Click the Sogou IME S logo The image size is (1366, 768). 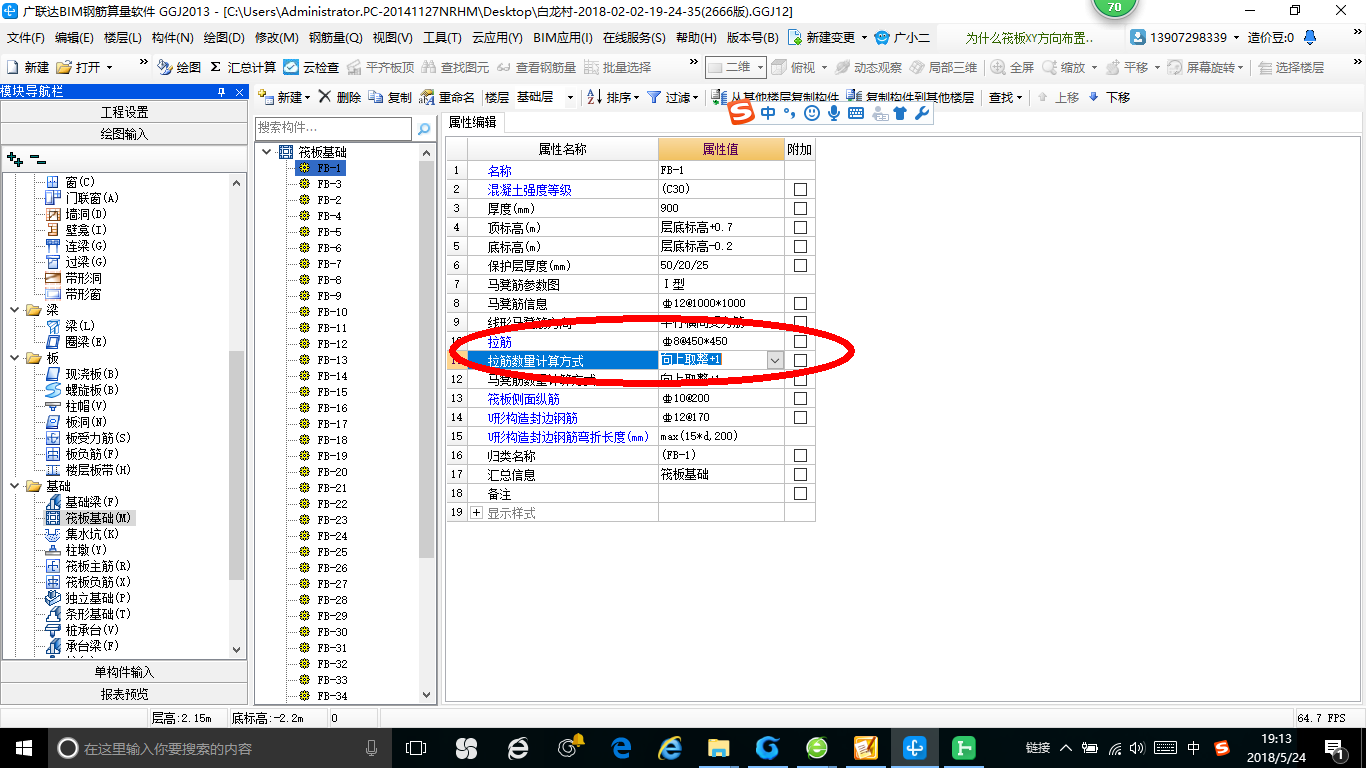point(741,113)
